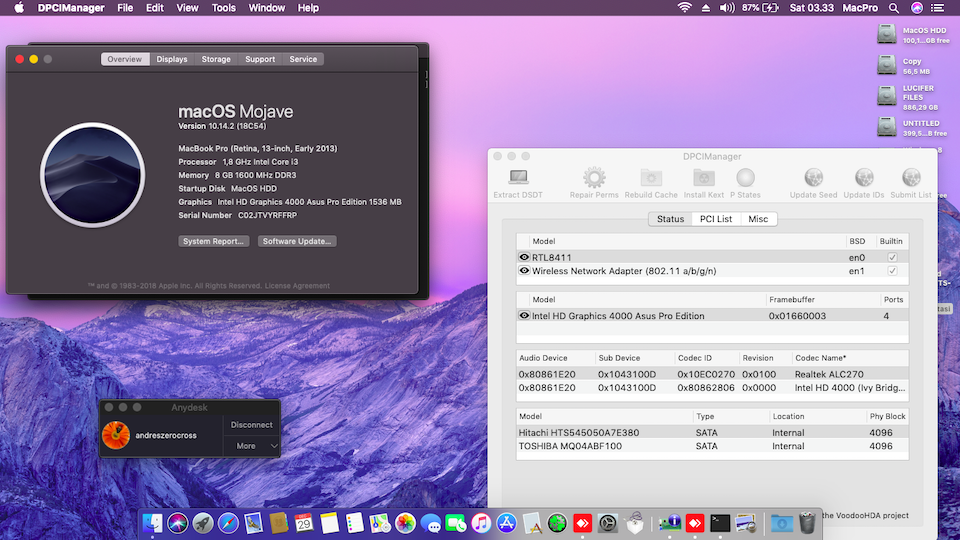960x540 pixels.
Task: Select the Overview tab in About This Mac
Action: pos(125,59)
